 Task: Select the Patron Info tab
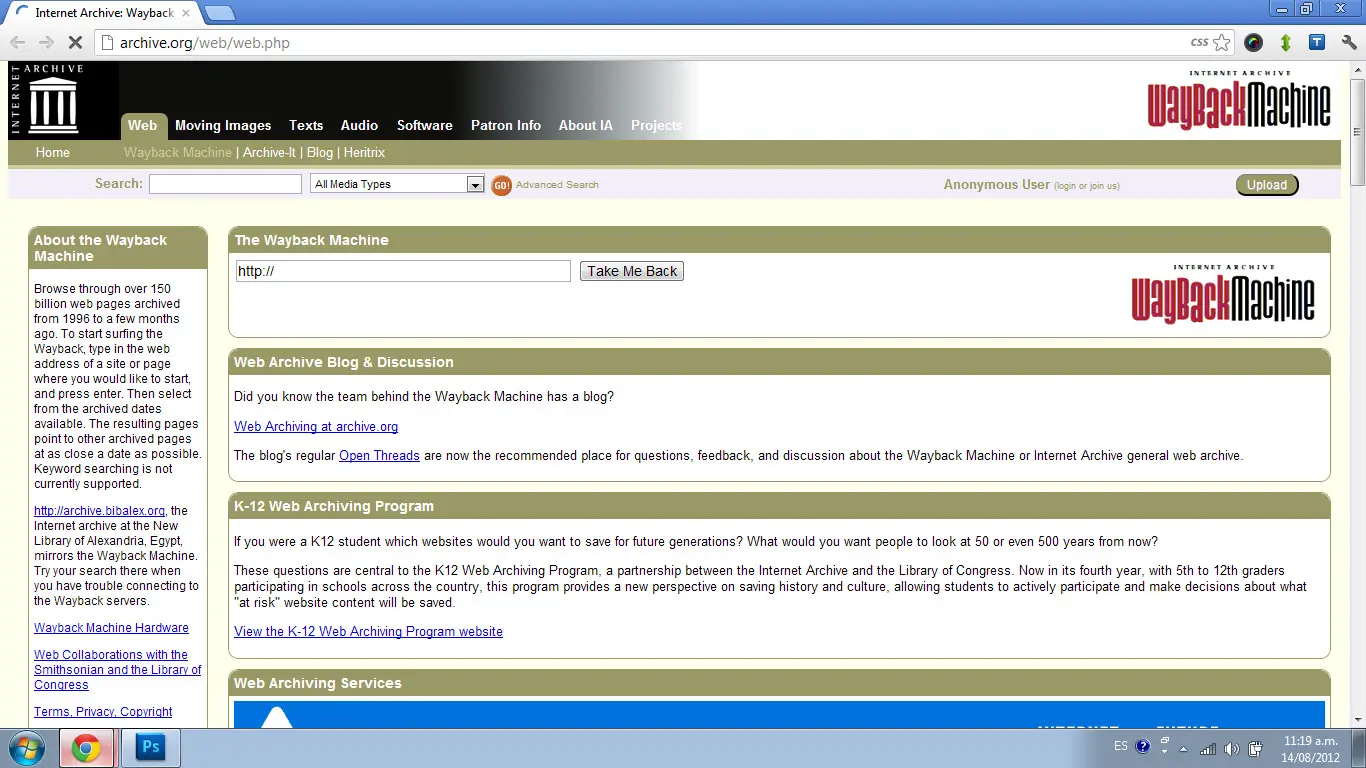[506, 126]
